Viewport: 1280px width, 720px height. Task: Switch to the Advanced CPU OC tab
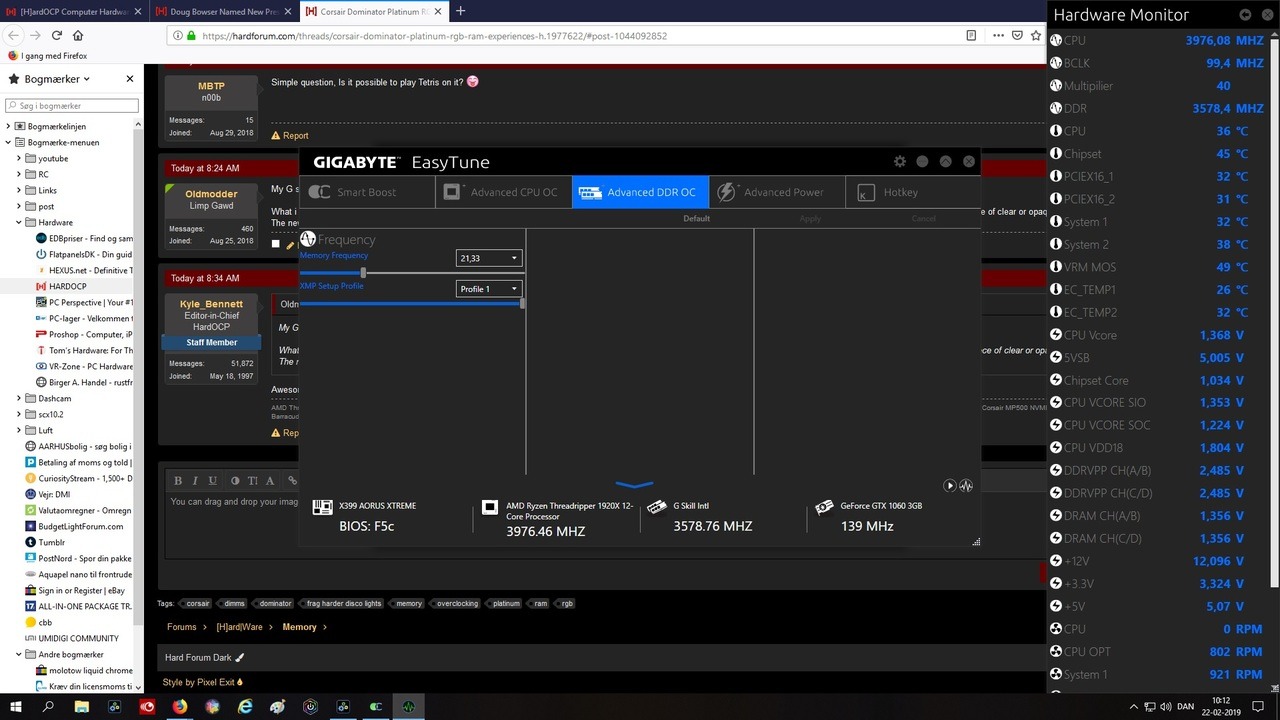pyautogui.click(x=503, y=192)
